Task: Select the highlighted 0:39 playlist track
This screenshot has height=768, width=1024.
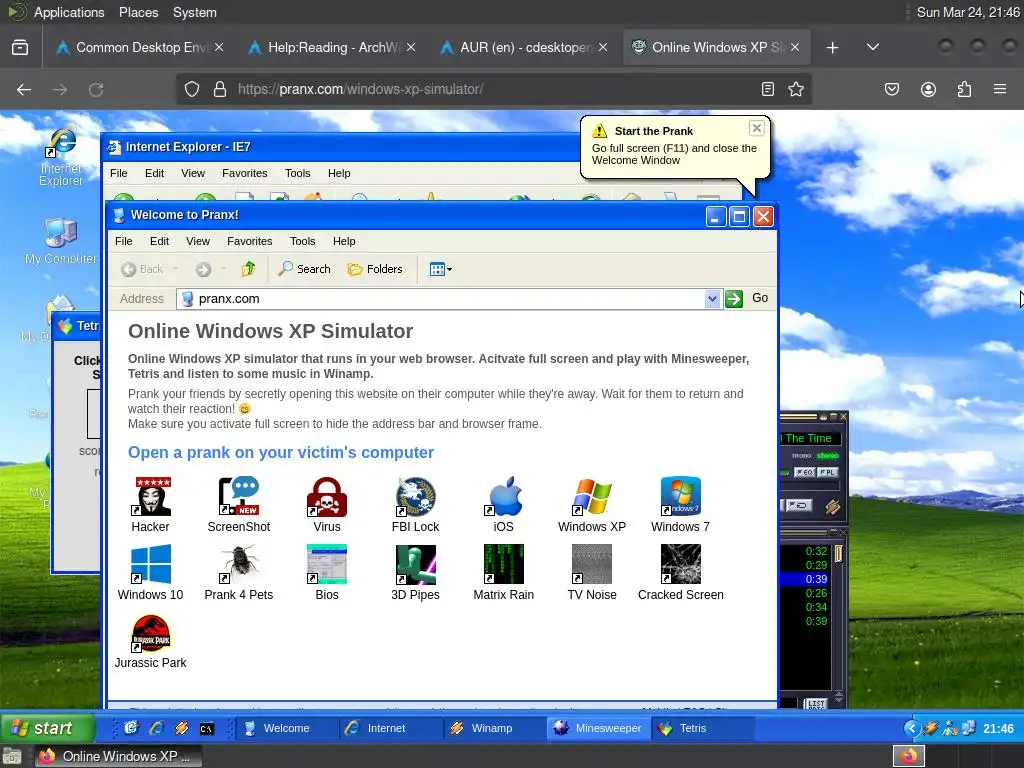Action: pos(805,579)
